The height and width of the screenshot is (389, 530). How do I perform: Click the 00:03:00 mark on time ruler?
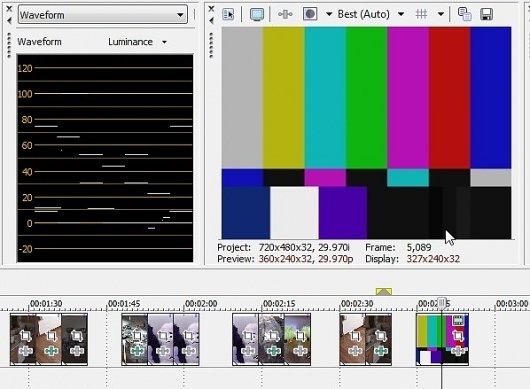[x=512, y=303]
